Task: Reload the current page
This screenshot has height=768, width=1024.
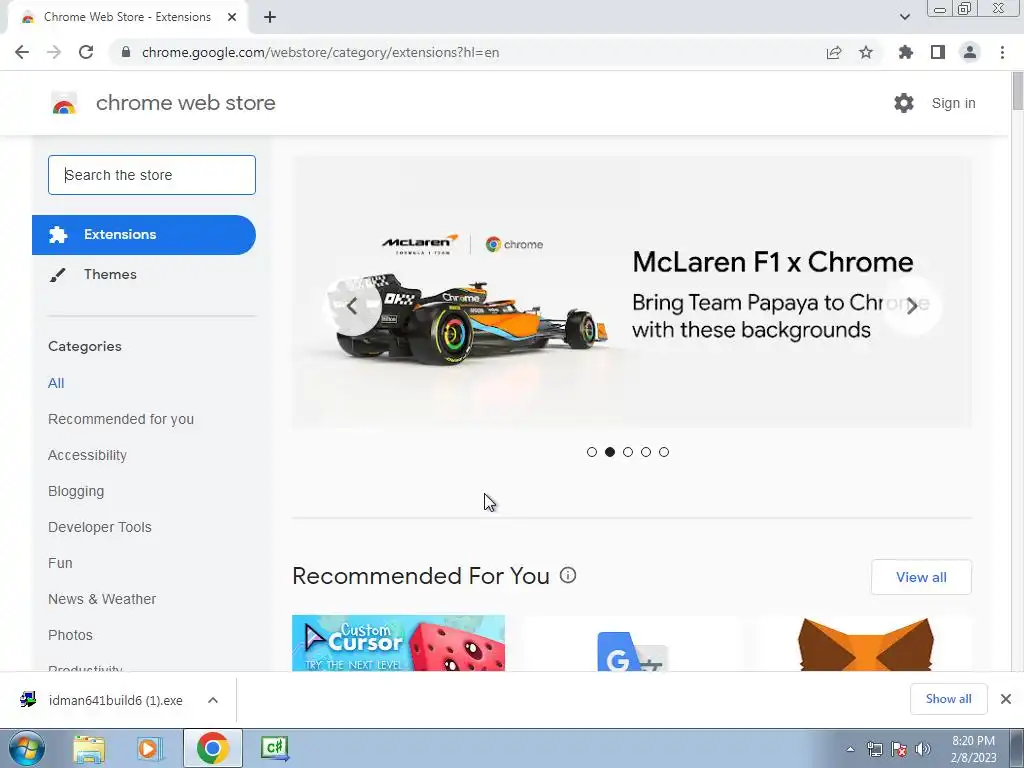Action: coord(86,52)
